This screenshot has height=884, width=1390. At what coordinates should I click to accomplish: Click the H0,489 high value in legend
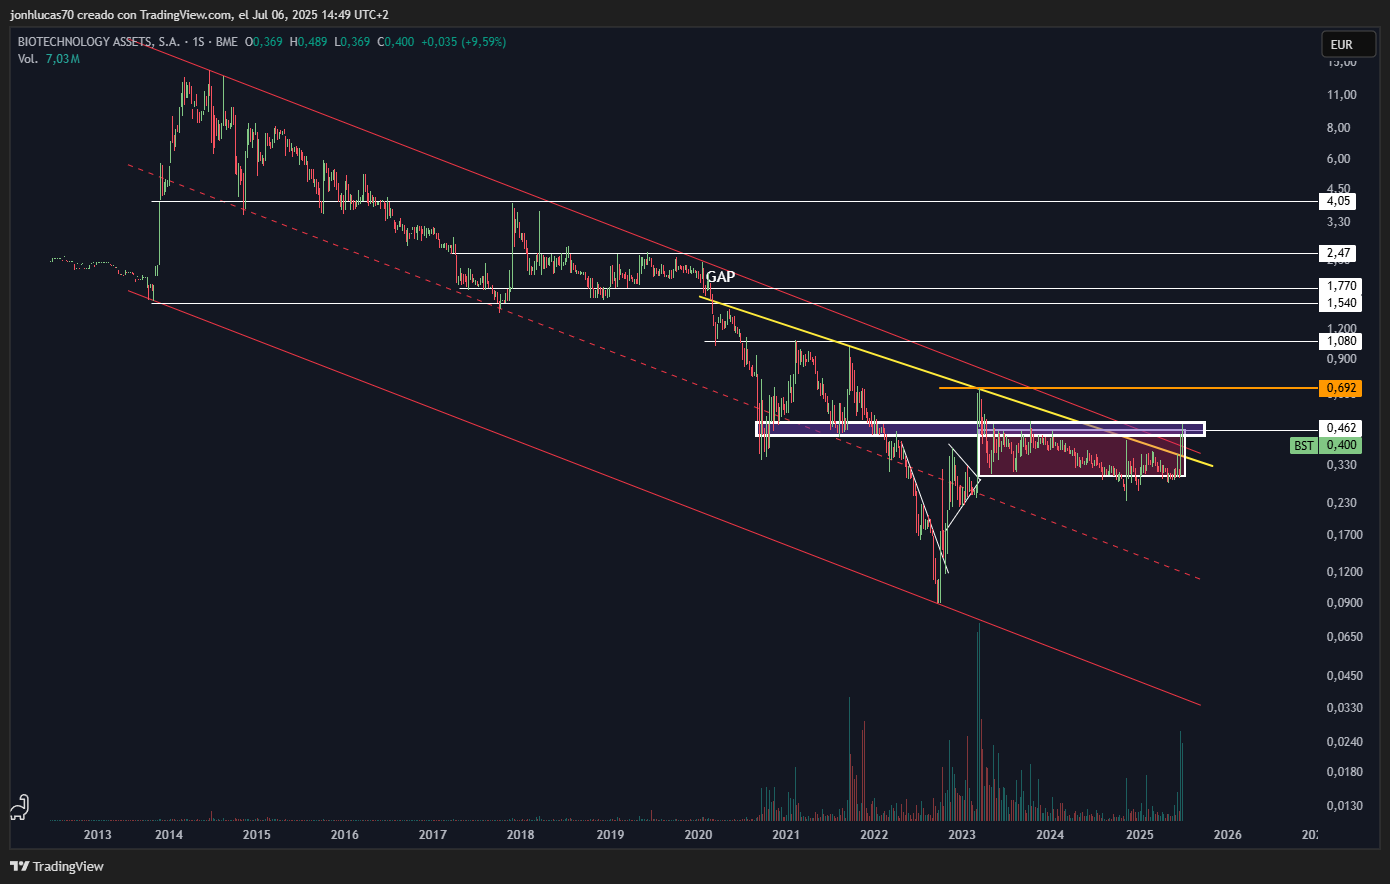click(x=308, y=42)
